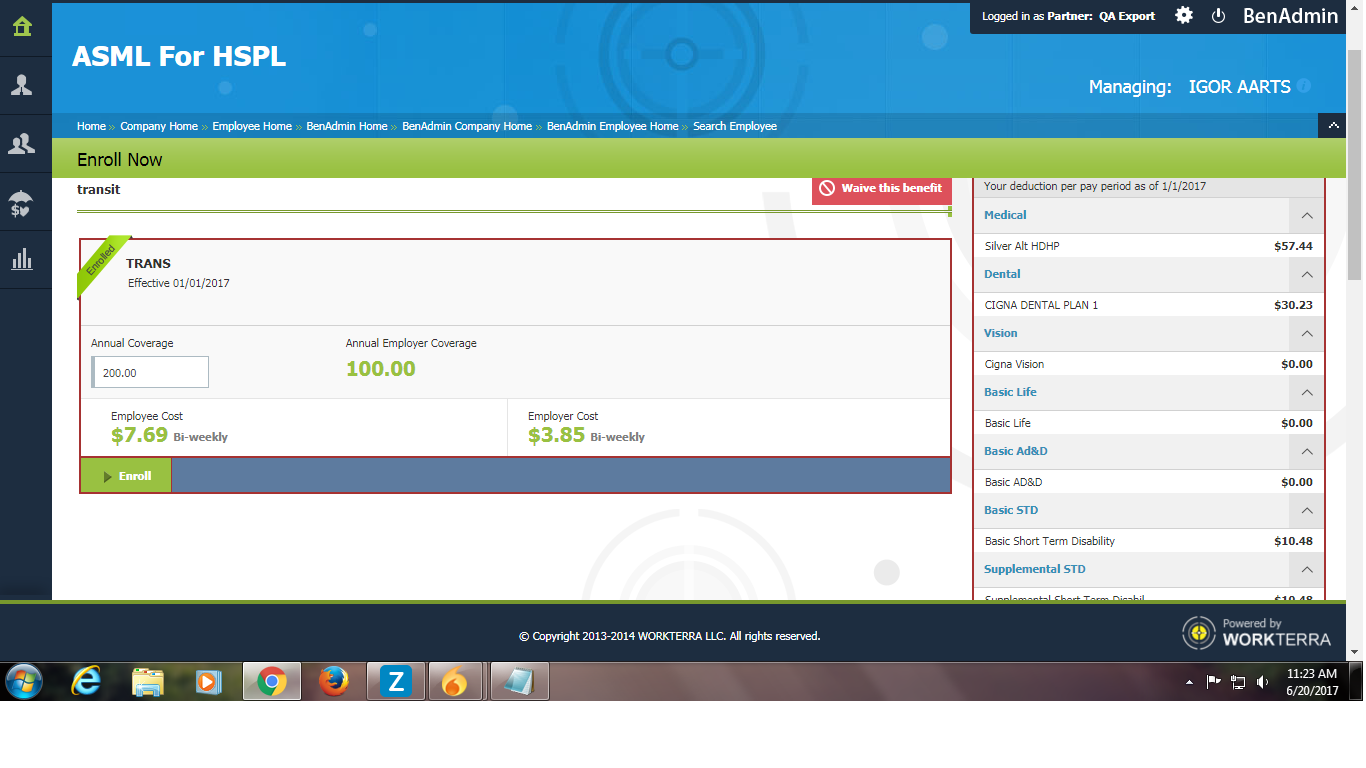Collapse the header with the up-arrow toggle

[x=1332, y=126]
